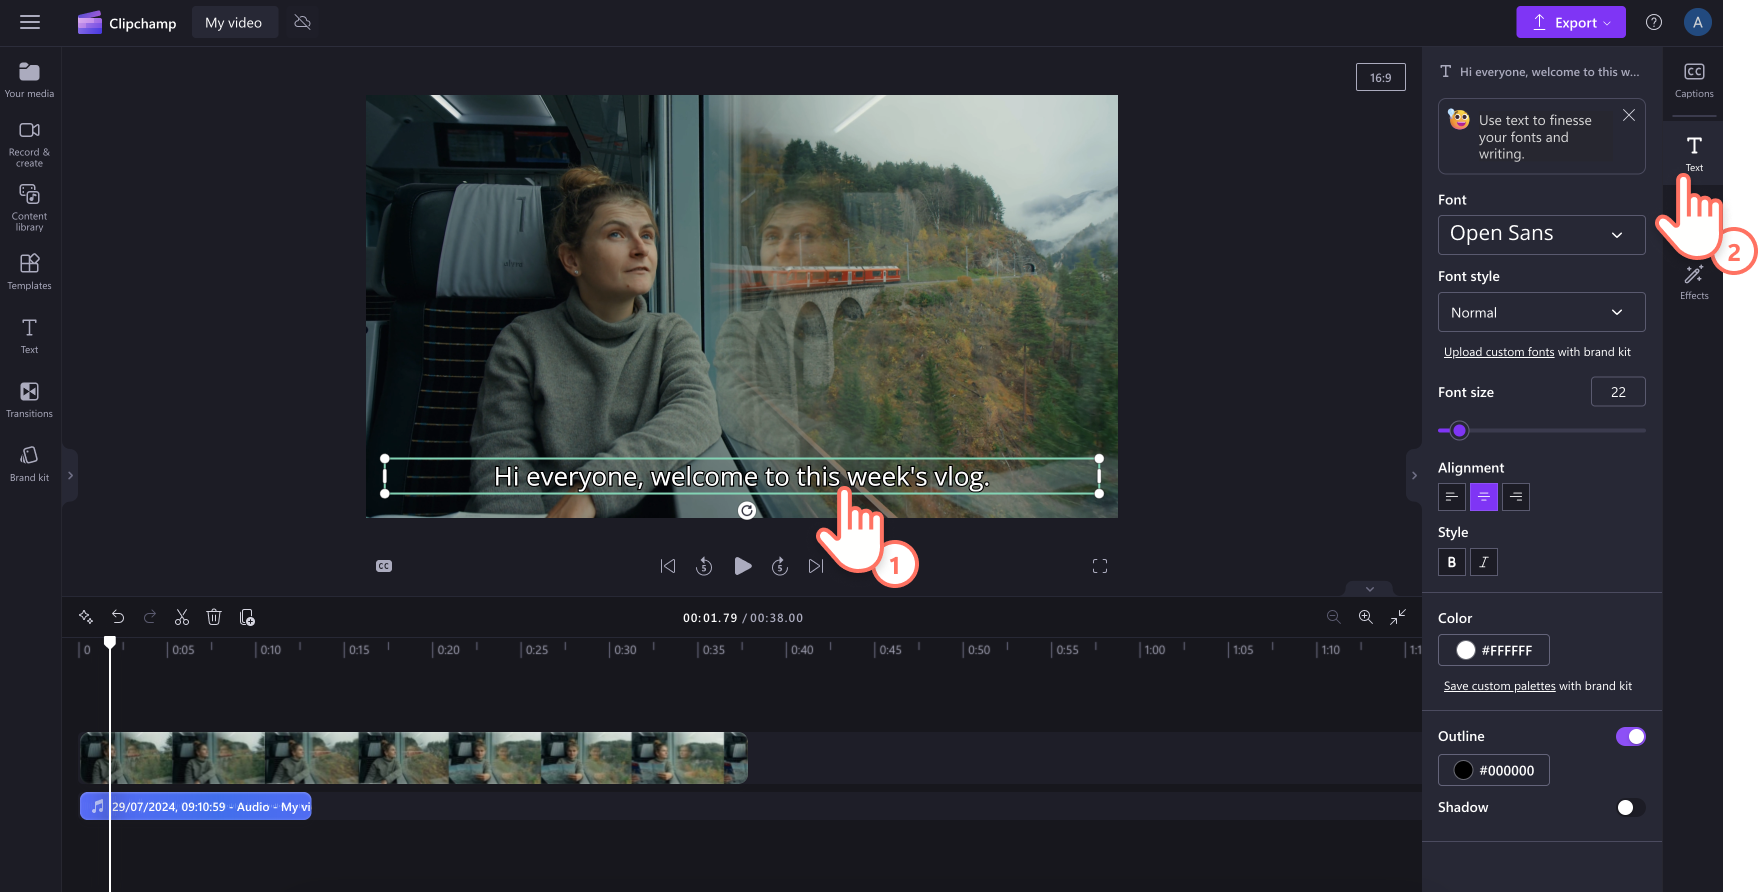
Task: Open Effects tab in right sidebar
Action: point(1694,282)
